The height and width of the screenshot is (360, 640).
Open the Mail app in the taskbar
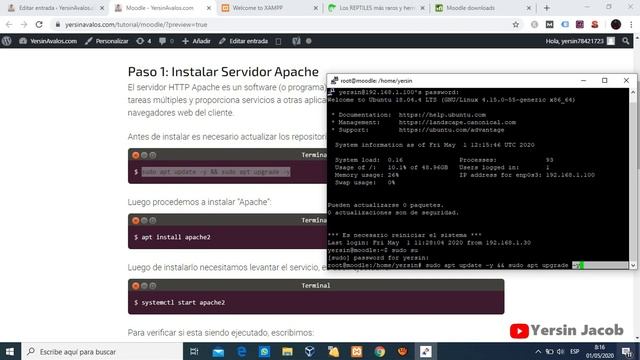[218, 351]
